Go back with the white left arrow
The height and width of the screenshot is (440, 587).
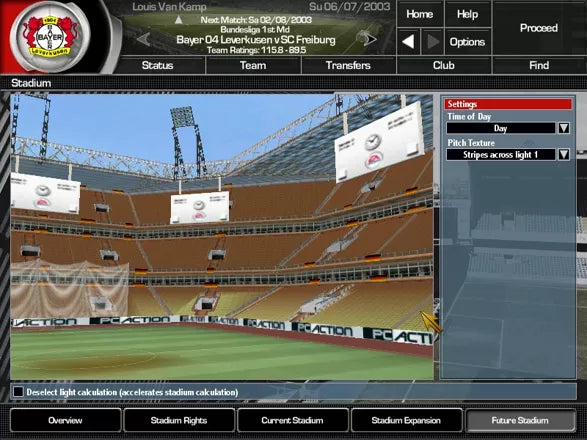[408, 42]
